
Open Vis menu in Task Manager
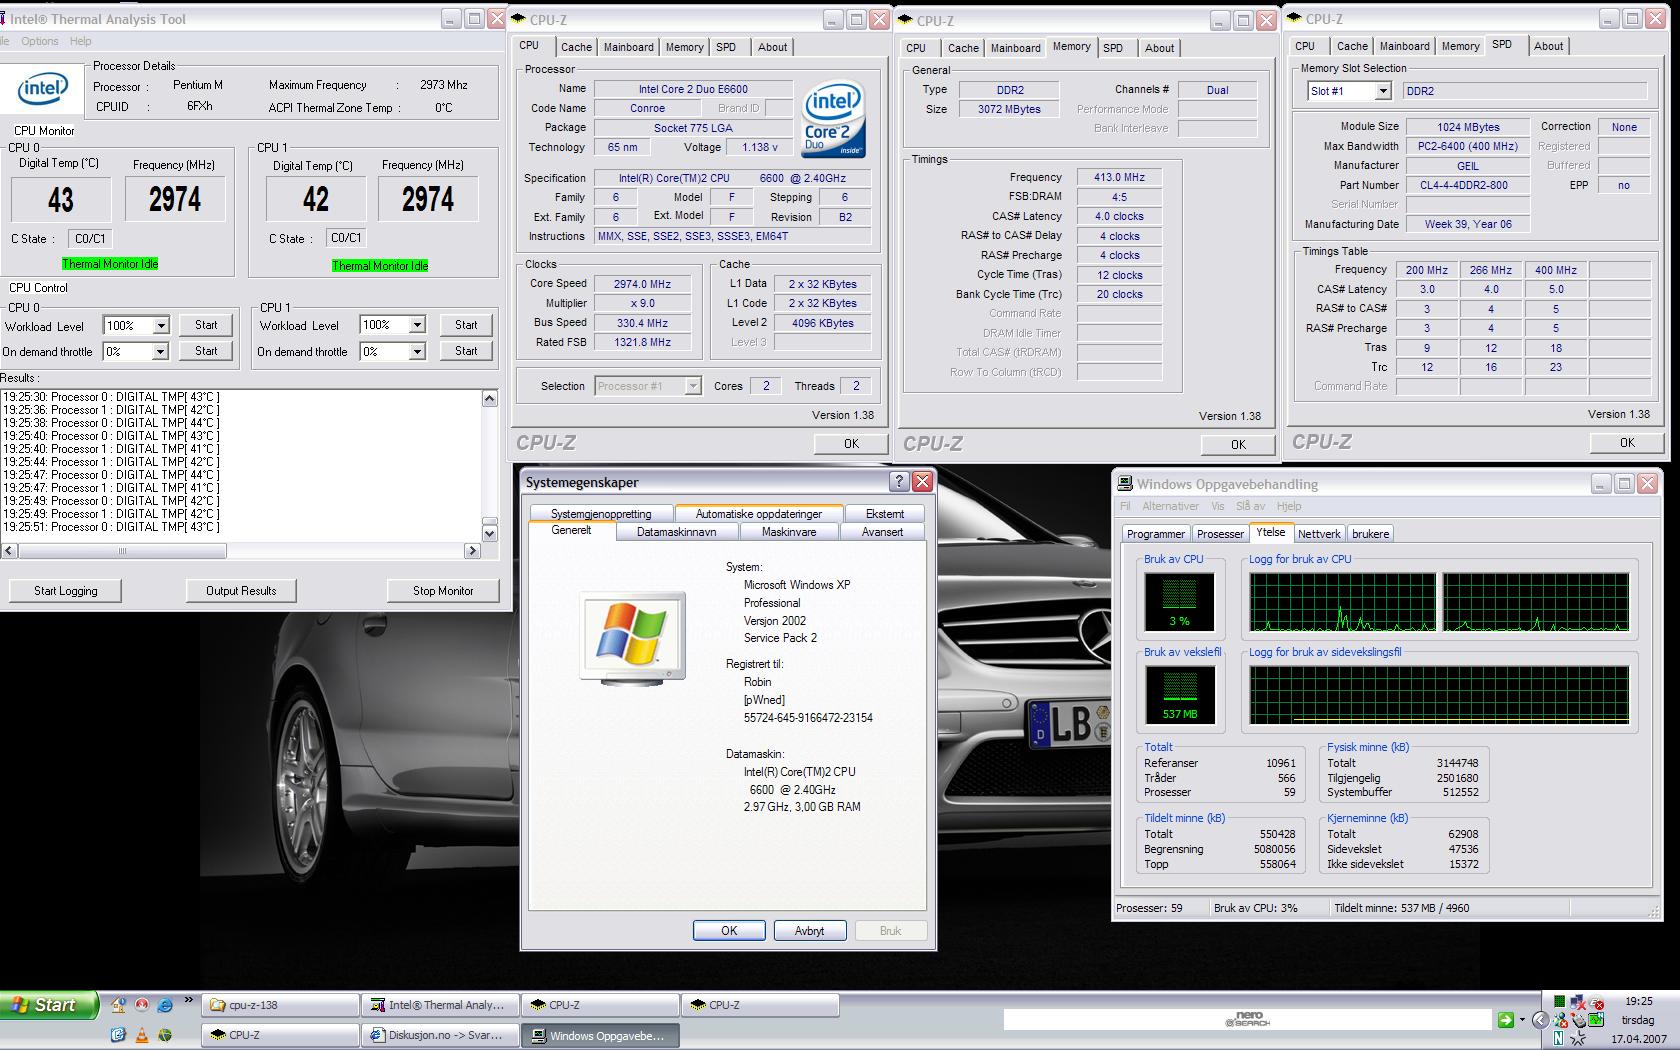pos(1217,506)
